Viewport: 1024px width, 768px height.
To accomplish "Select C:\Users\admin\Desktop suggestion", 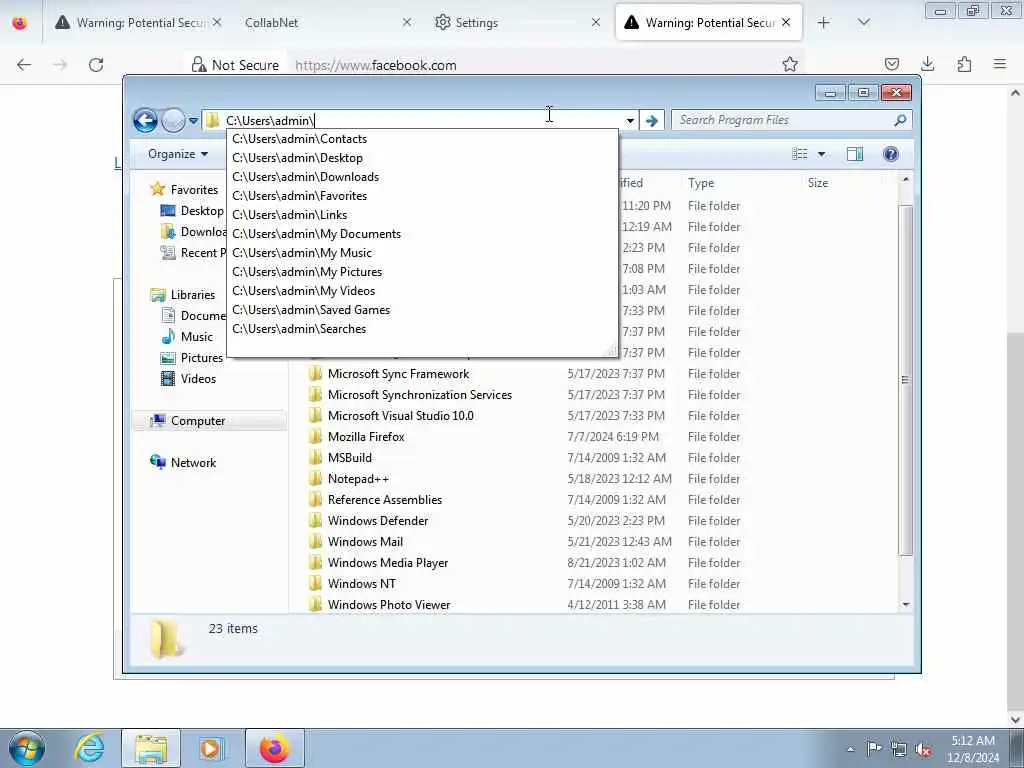I will tap(422, 158).
